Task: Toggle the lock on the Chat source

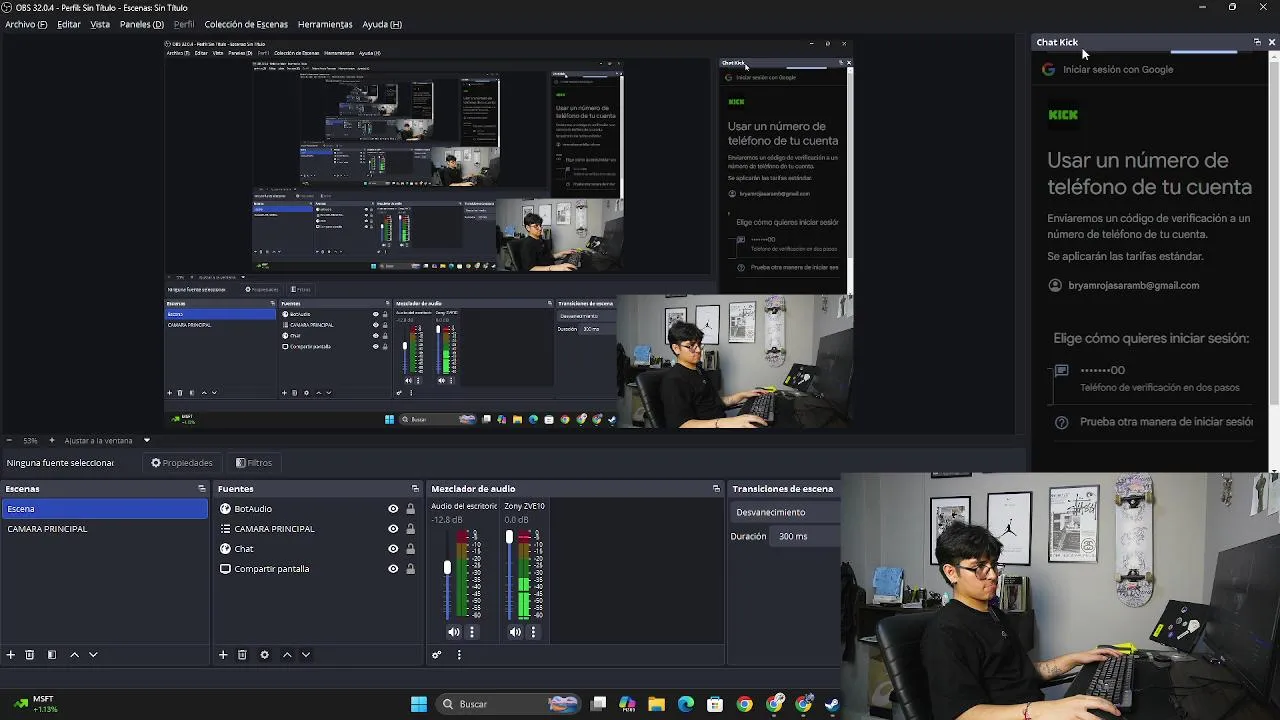Action: click(x=410, y=549)
